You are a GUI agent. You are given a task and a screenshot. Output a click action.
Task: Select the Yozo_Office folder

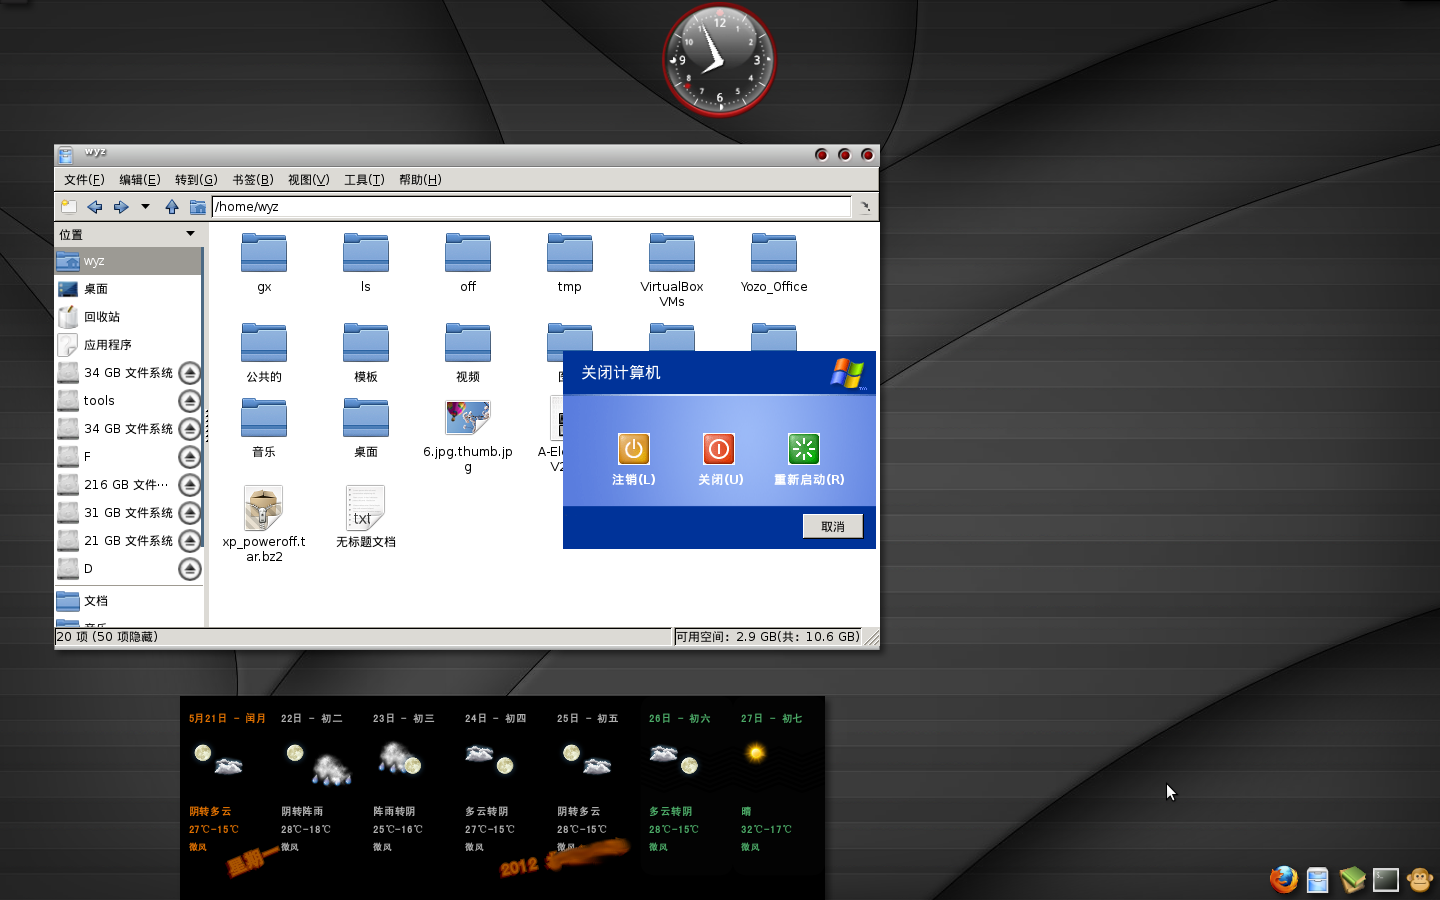[x=774, y=262]
